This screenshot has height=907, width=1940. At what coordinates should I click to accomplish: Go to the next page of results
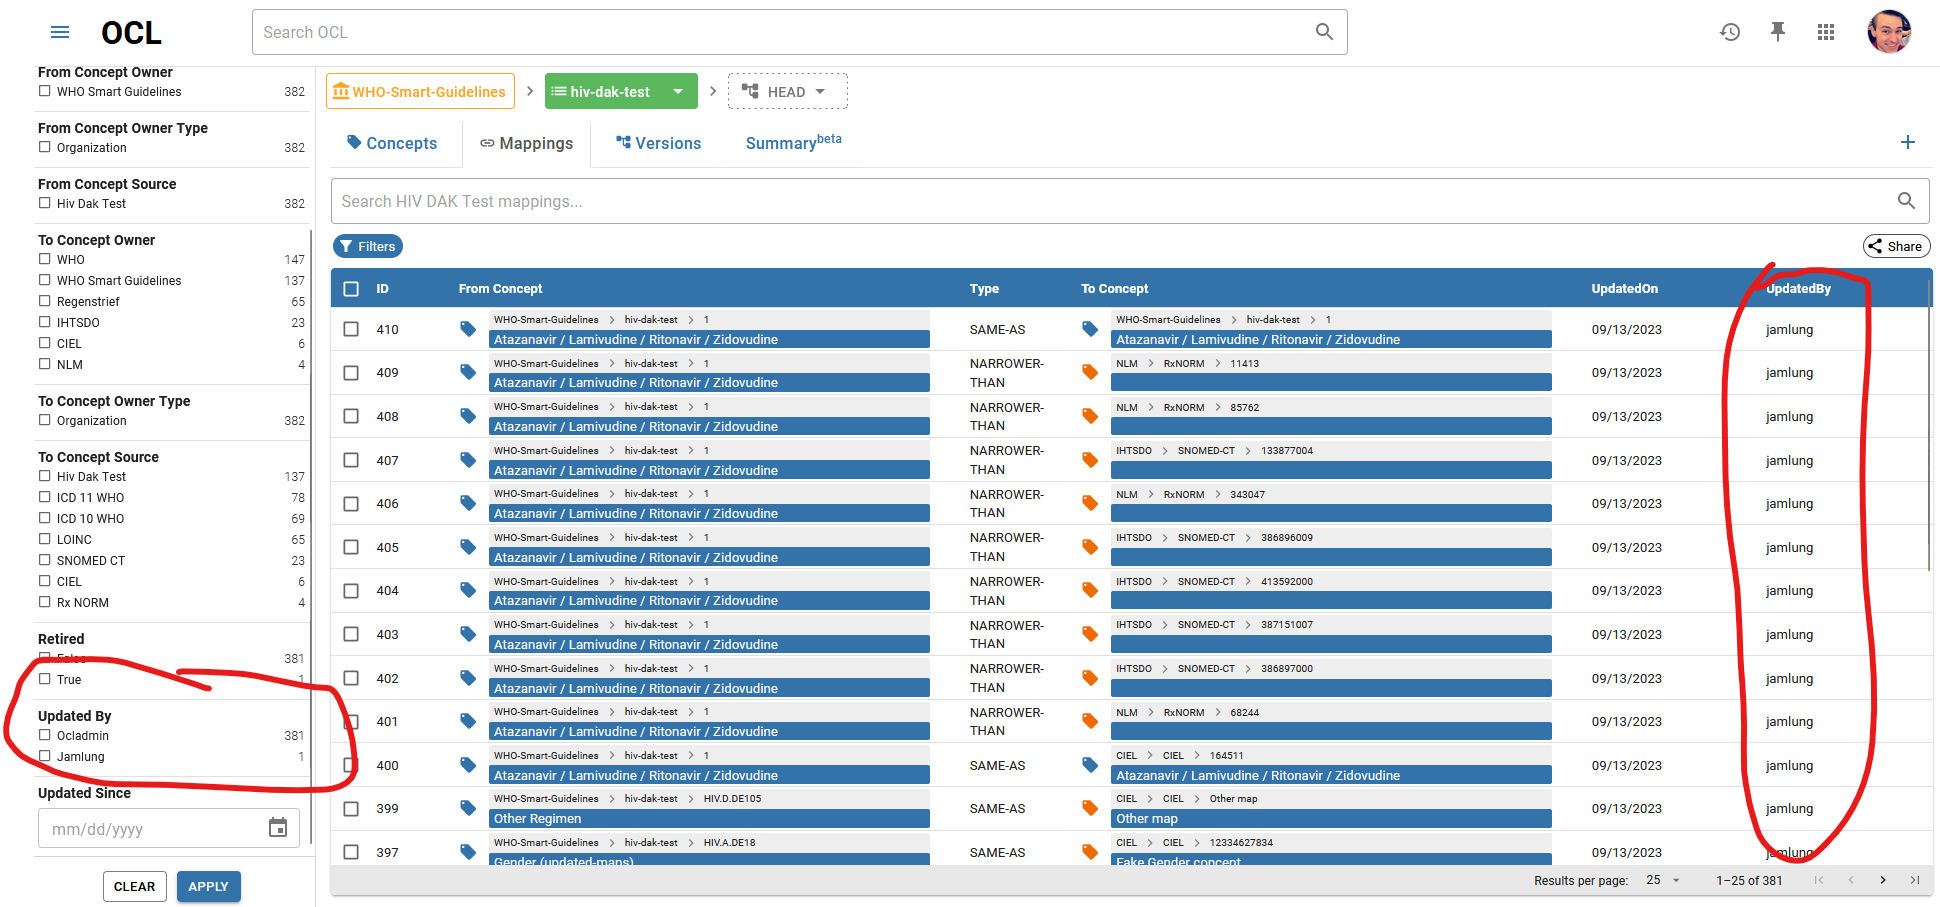pyautogui.click(x=1883, y=880)
